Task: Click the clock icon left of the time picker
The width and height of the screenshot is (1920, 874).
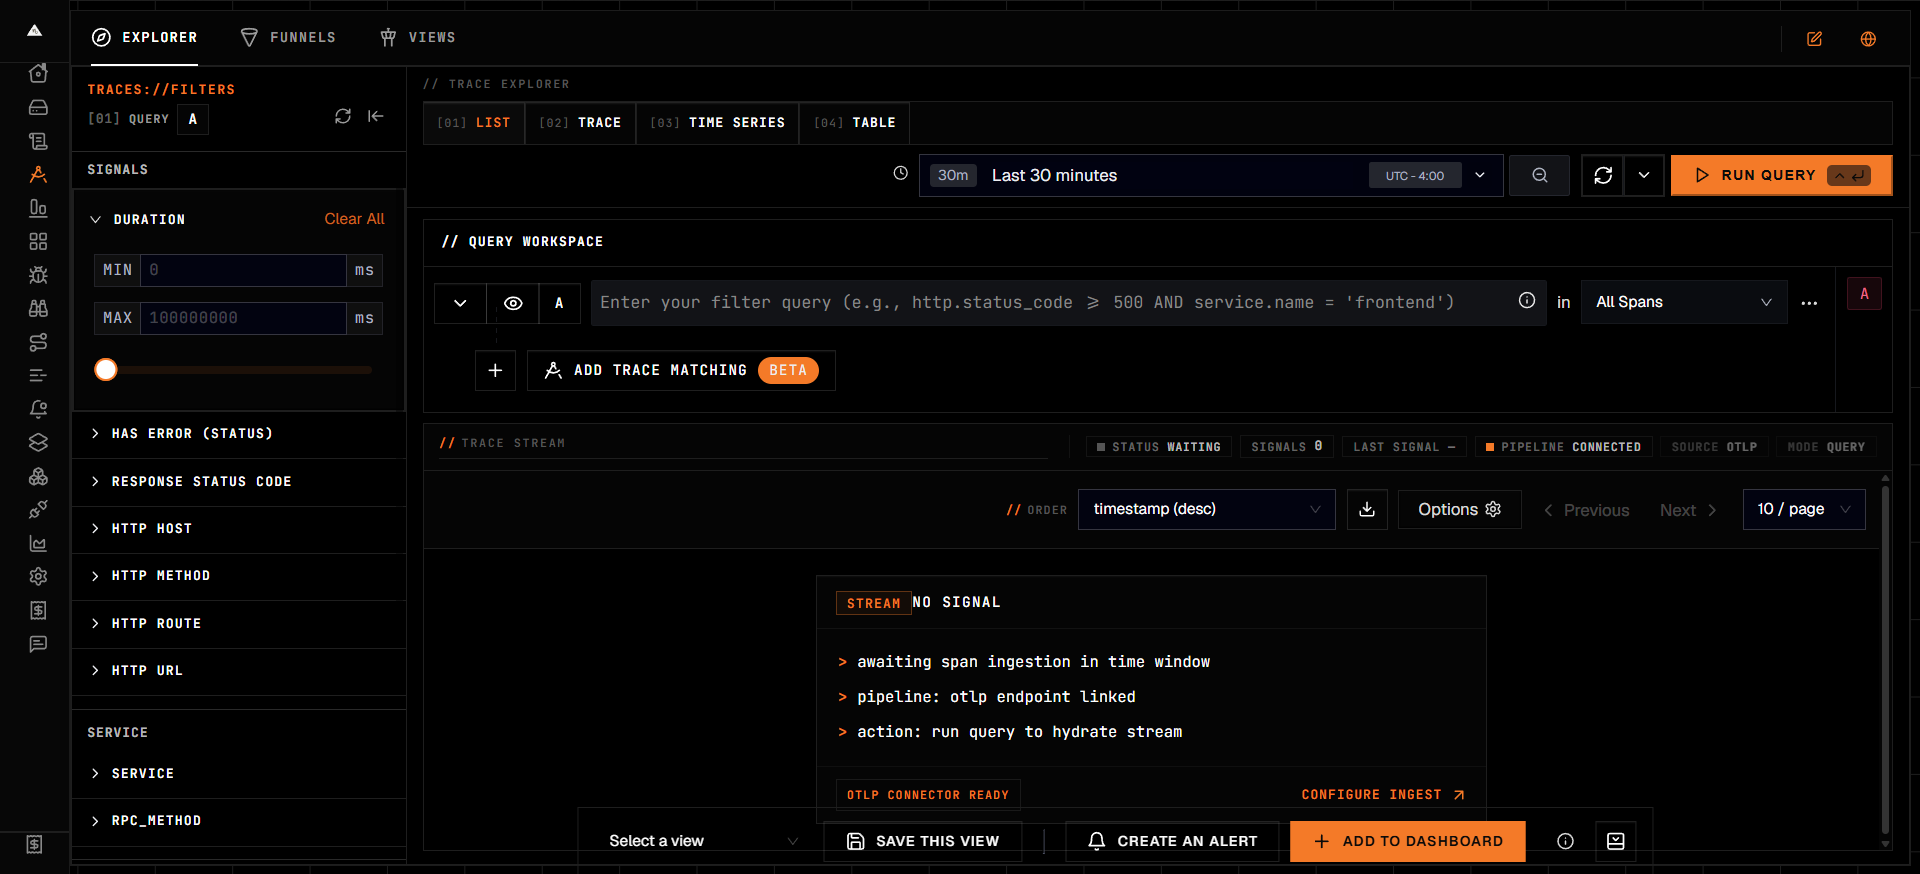Action: point(900,173)
